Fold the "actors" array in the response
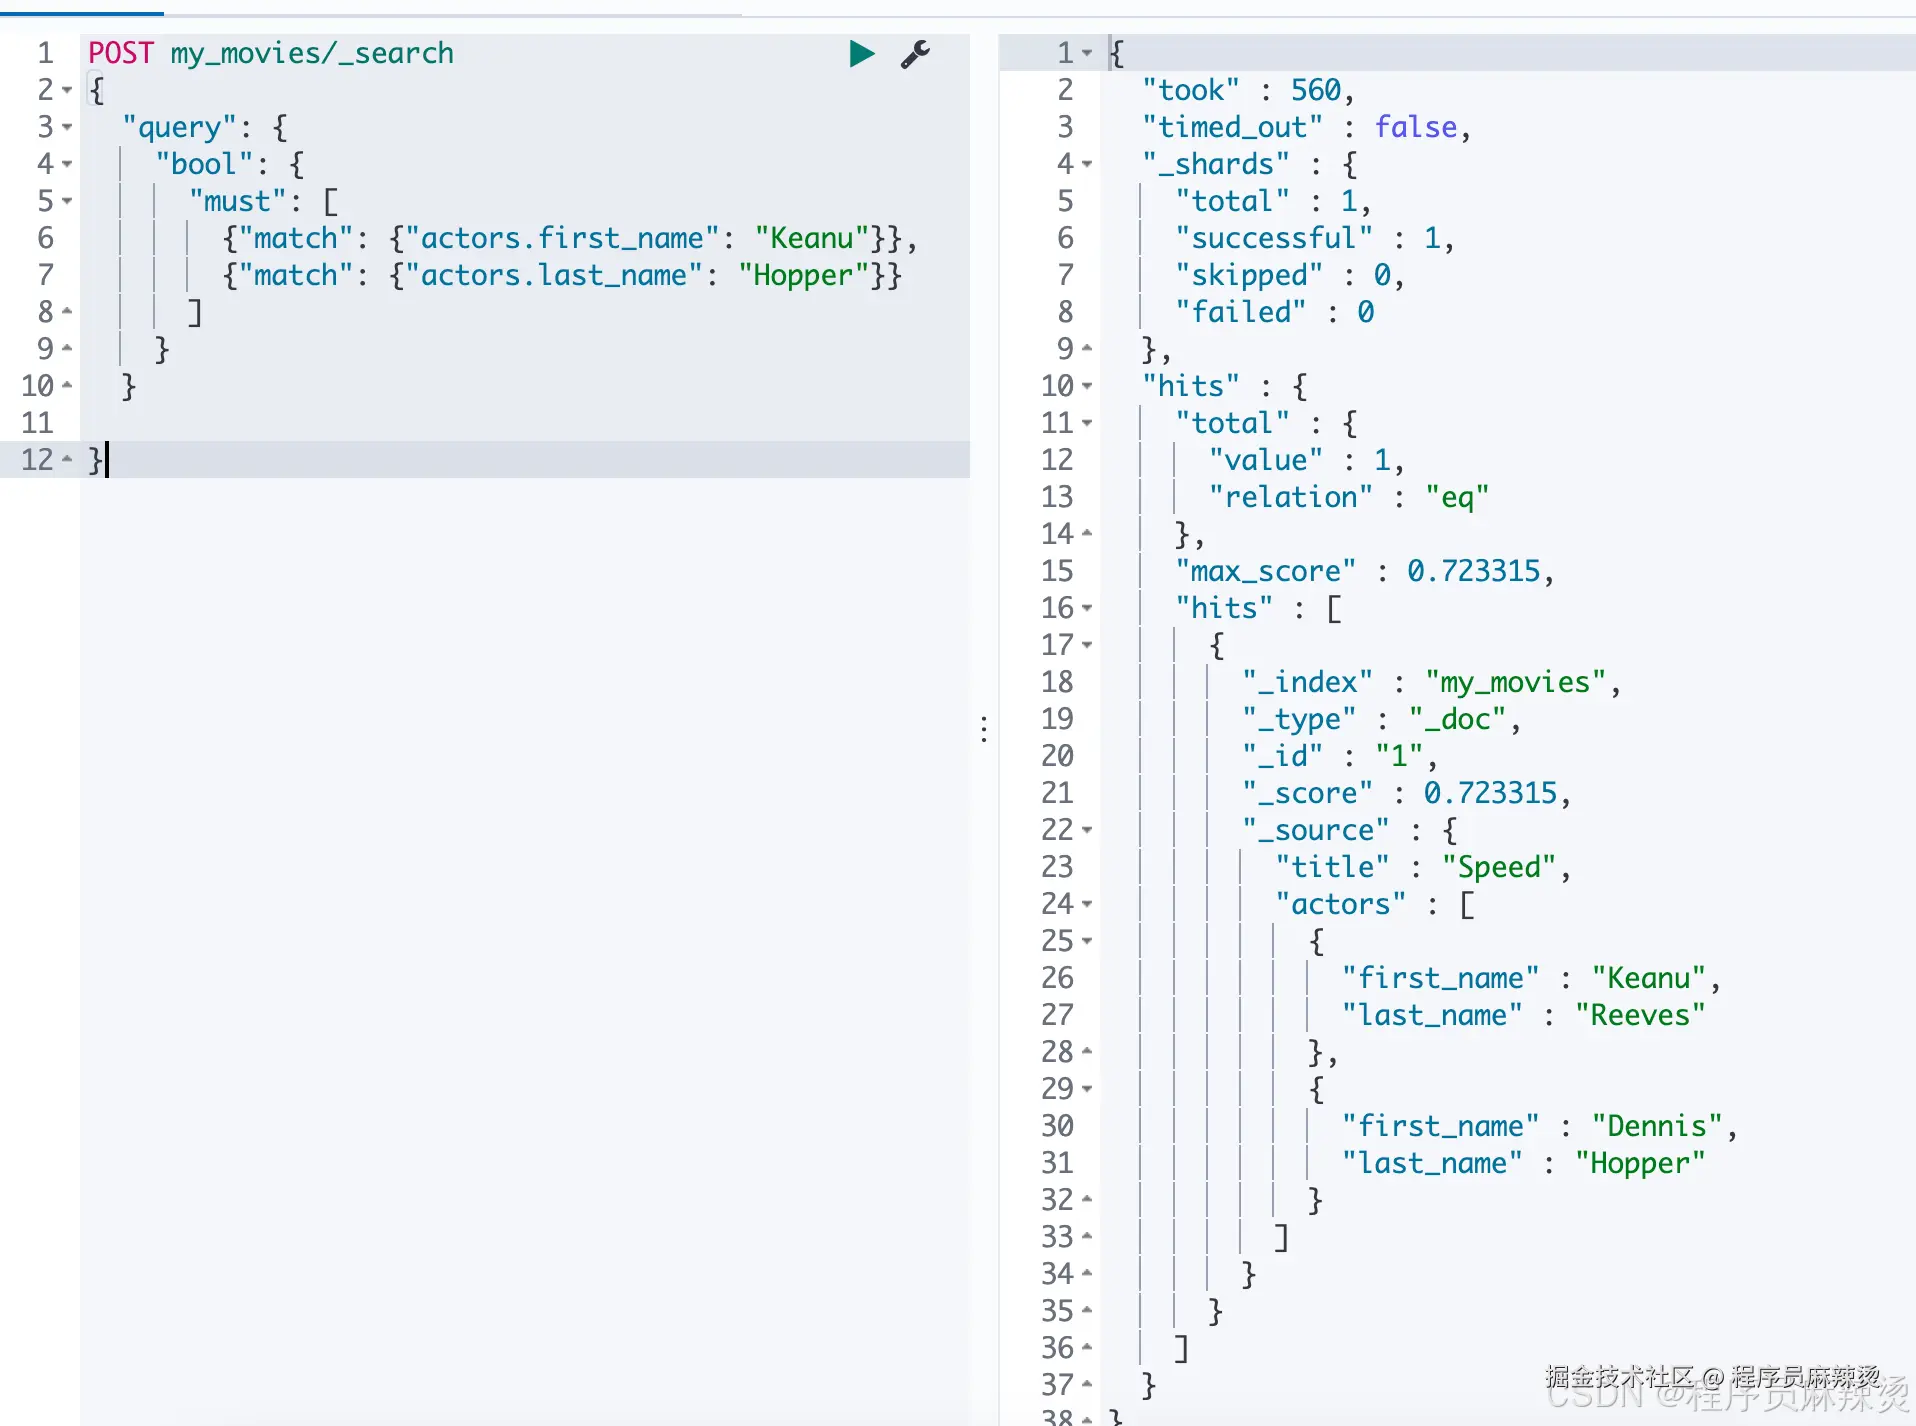1916x1426 pixels. tap(1087, 904)
